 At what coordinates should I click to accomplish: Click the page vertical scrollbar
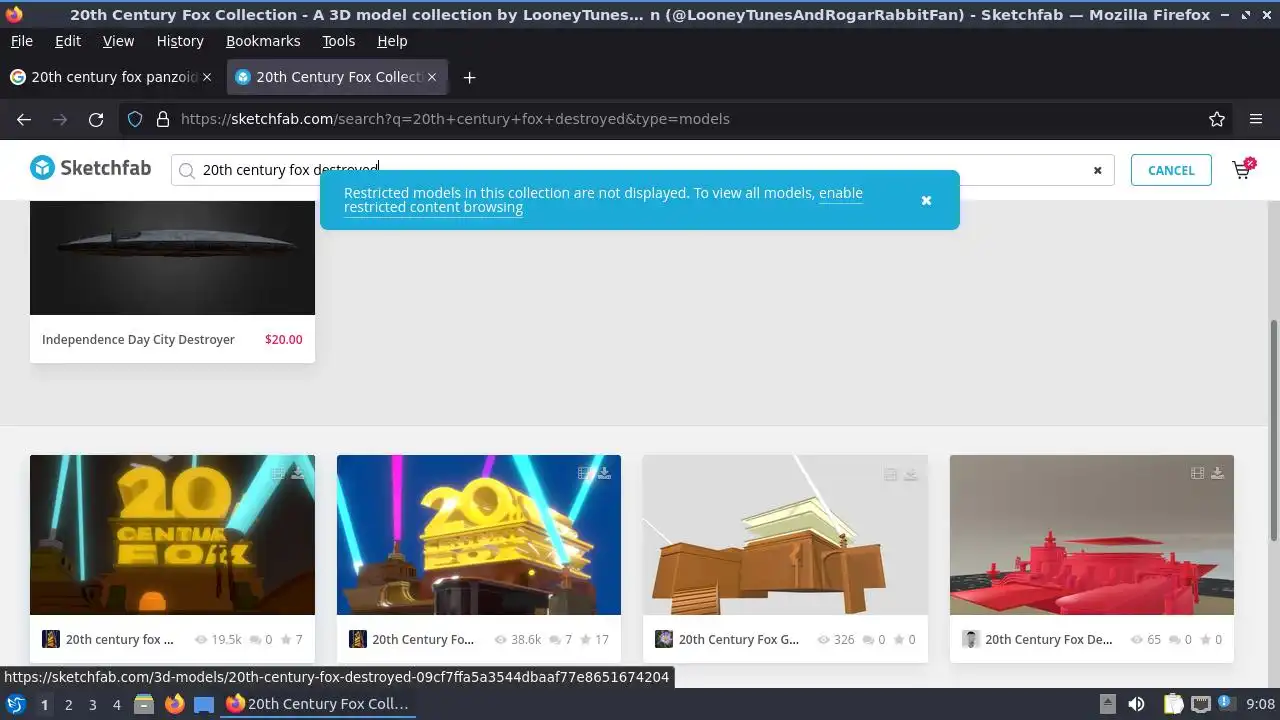(x=1274, y=430)
